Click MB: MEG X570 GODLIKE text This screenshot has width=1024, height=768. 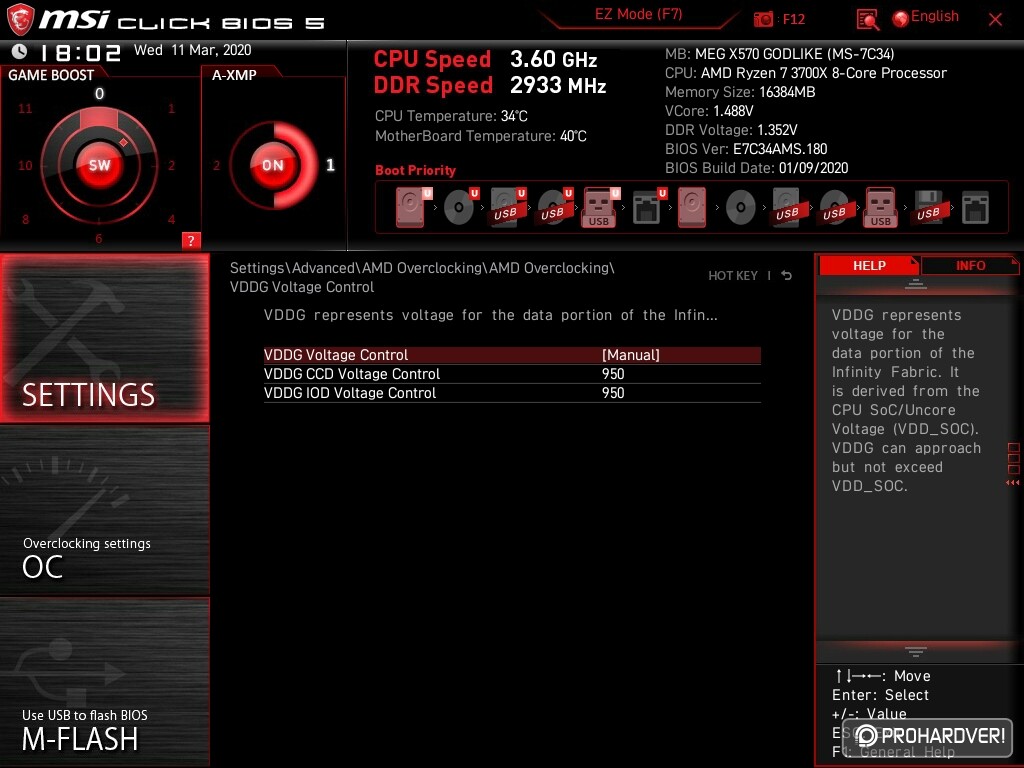pyautogui.click(x=780, y=54)
